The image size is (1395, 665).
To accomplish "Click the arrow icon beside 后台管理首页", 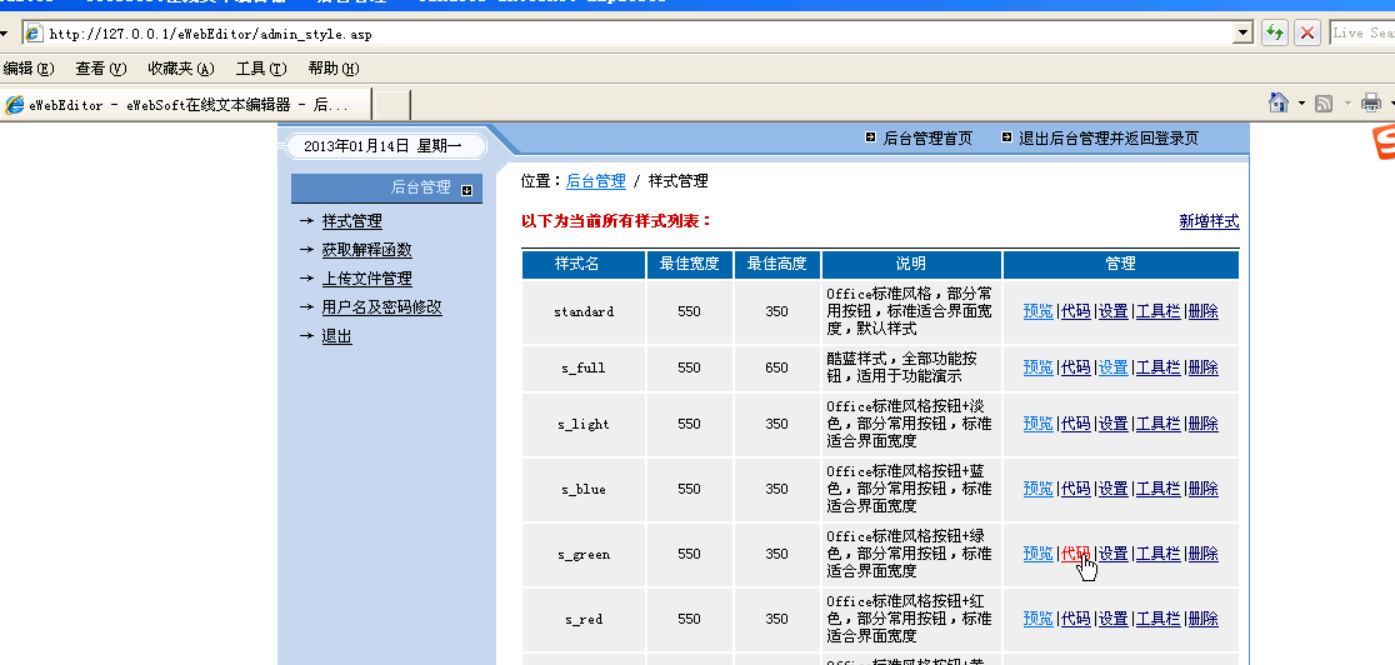I will coord(871,138).
